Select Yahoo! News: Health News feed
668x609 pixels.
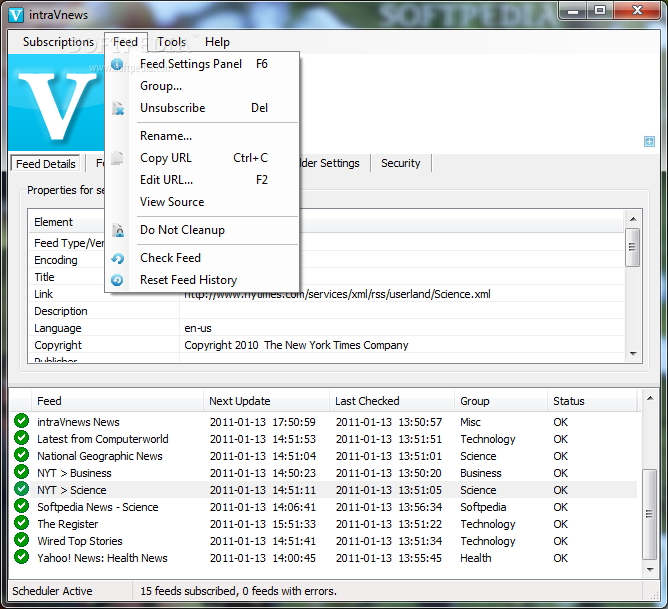point(324,558)
